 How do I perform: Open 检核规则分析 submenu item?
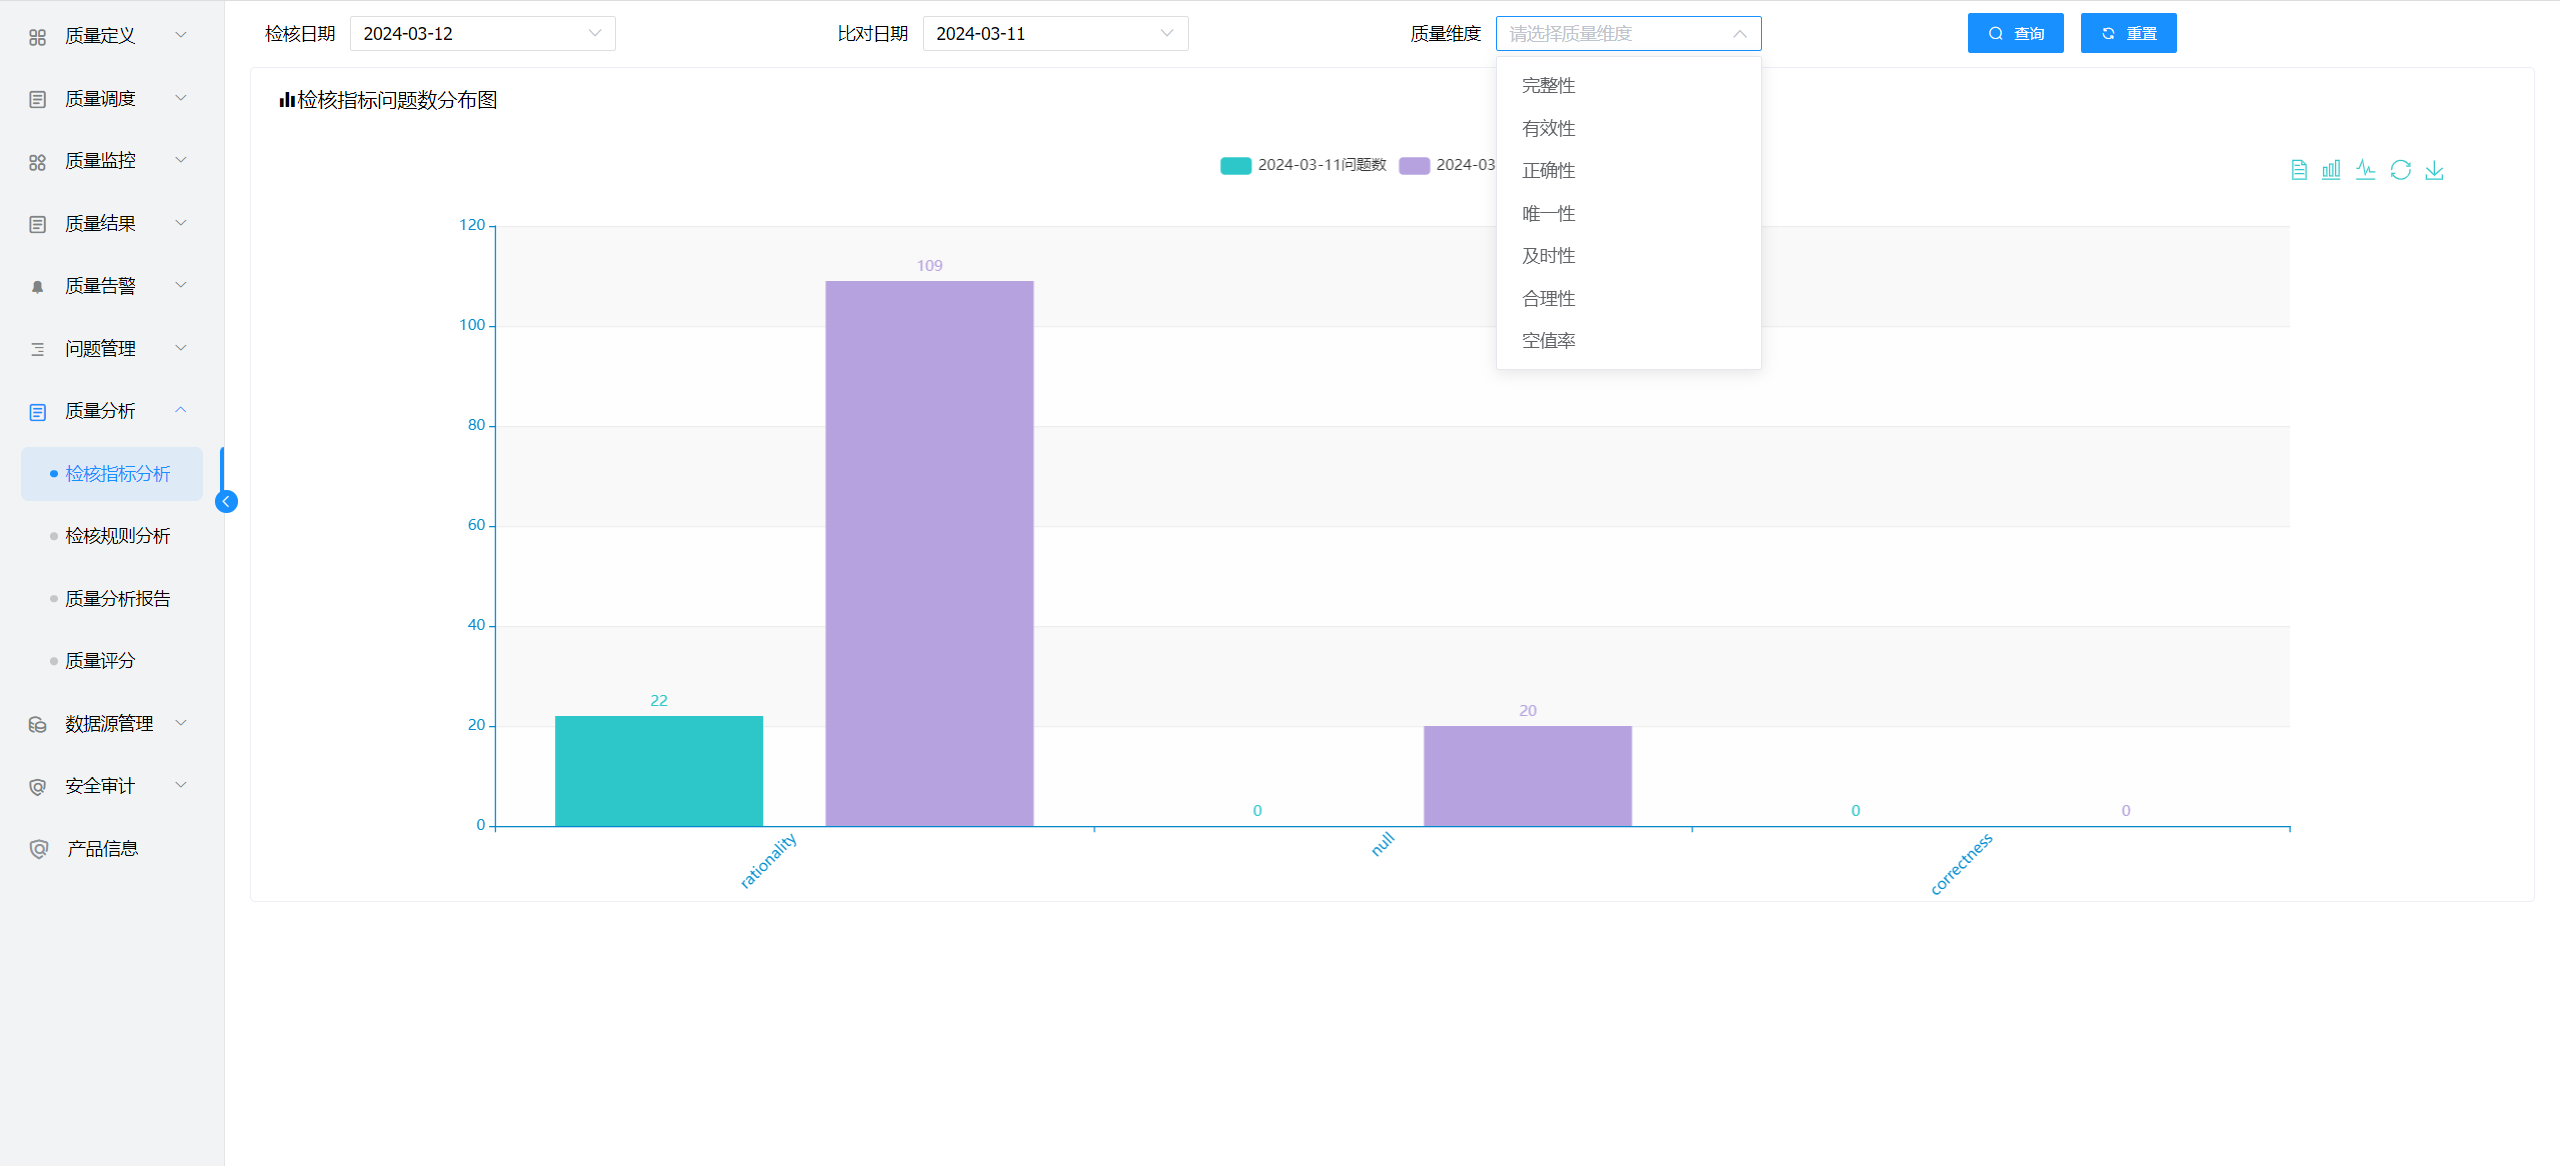[117, 536]
